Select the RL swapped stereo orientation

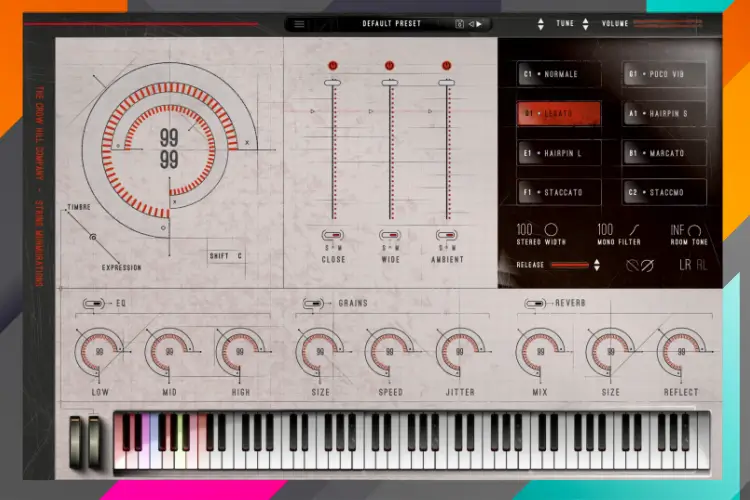pos(702,265)
